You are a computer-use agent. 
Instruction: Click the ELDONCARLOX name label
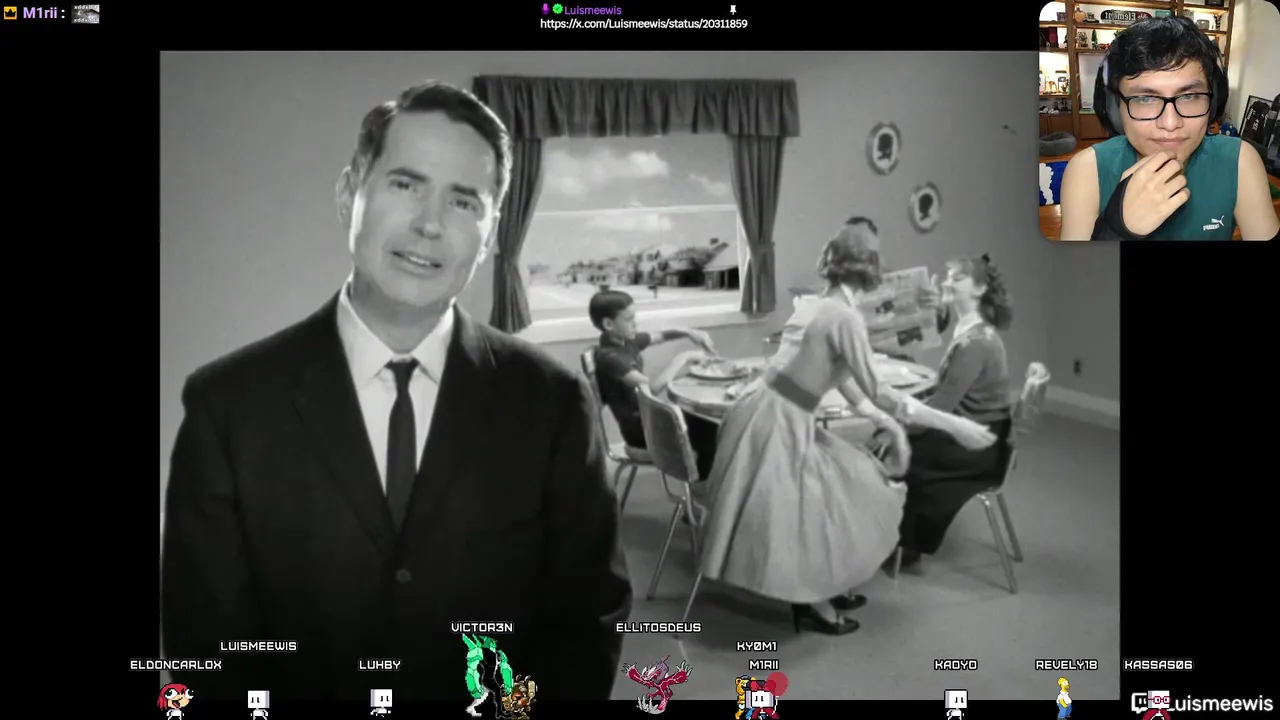tap(176, 665)
